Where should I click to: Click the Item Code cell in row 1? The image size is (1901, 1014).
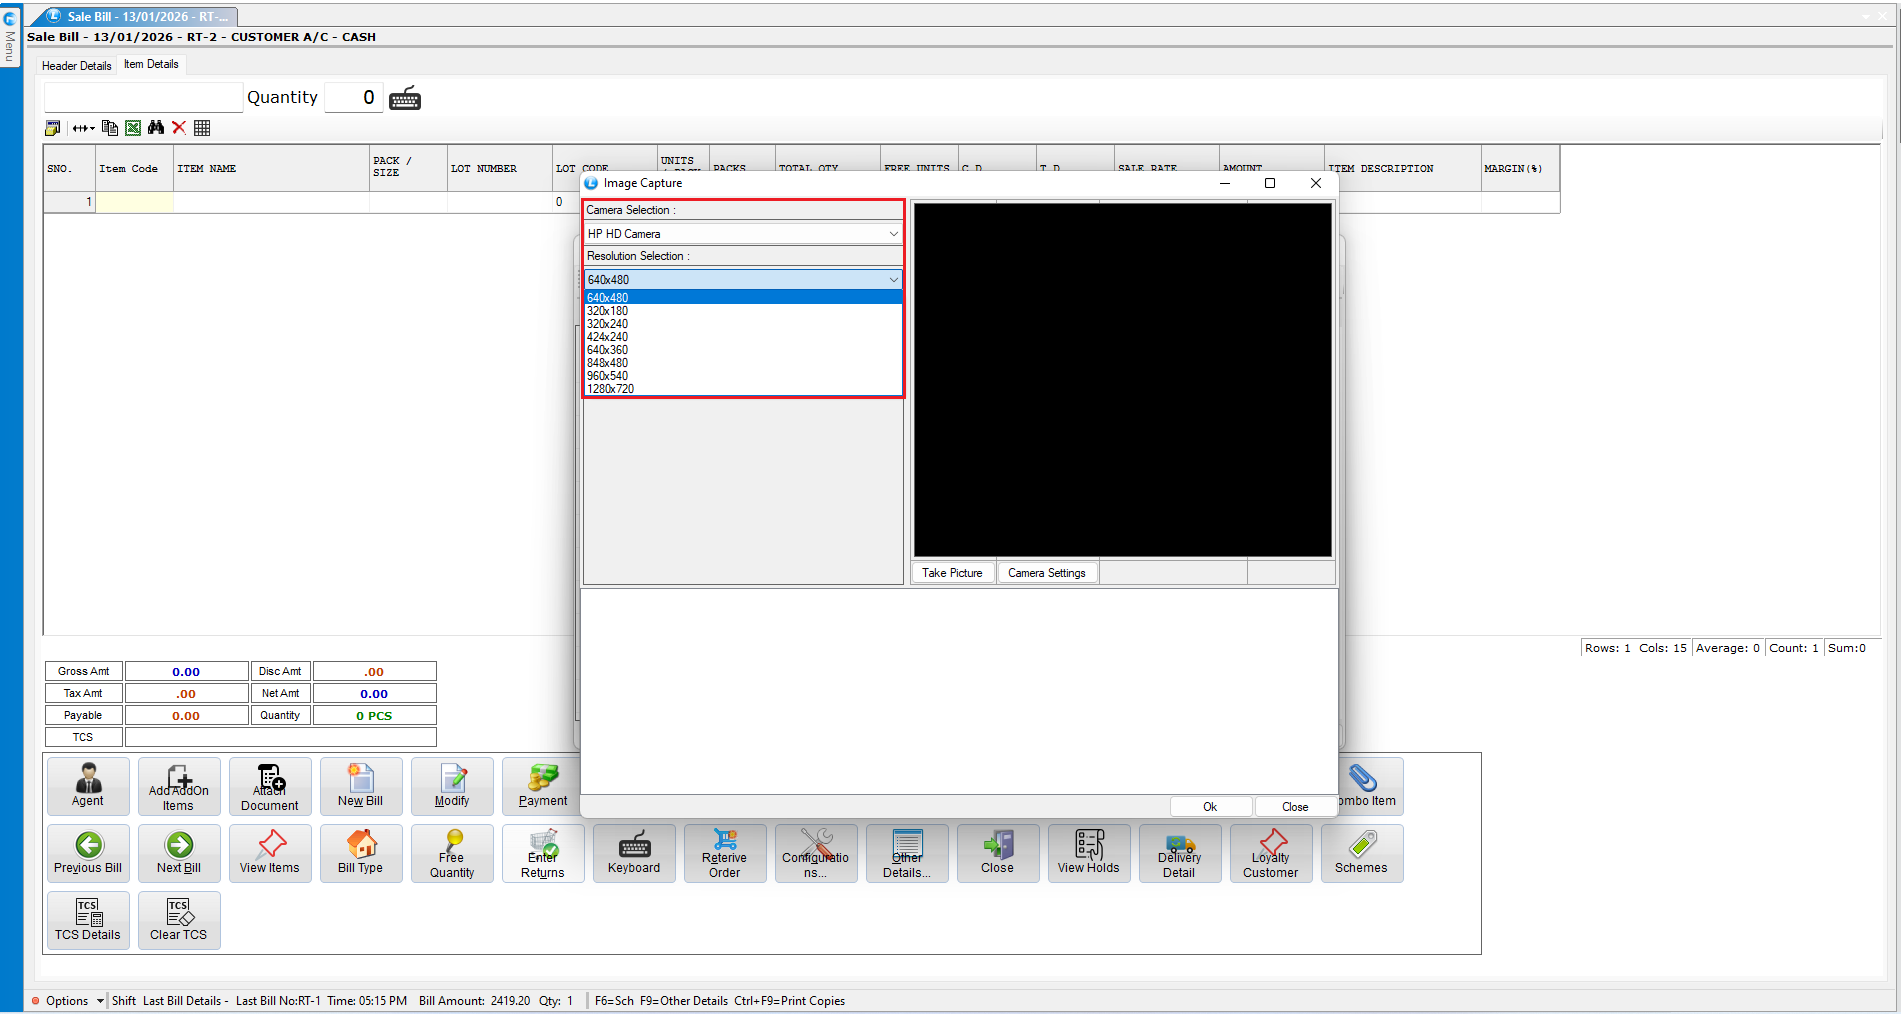click(134, 202)
